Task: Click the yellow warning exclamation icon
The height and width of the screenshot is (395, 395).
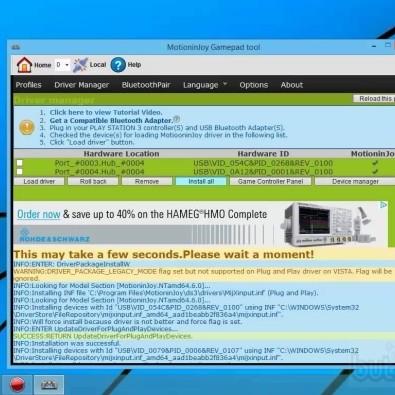Action: tap(27, 127)
